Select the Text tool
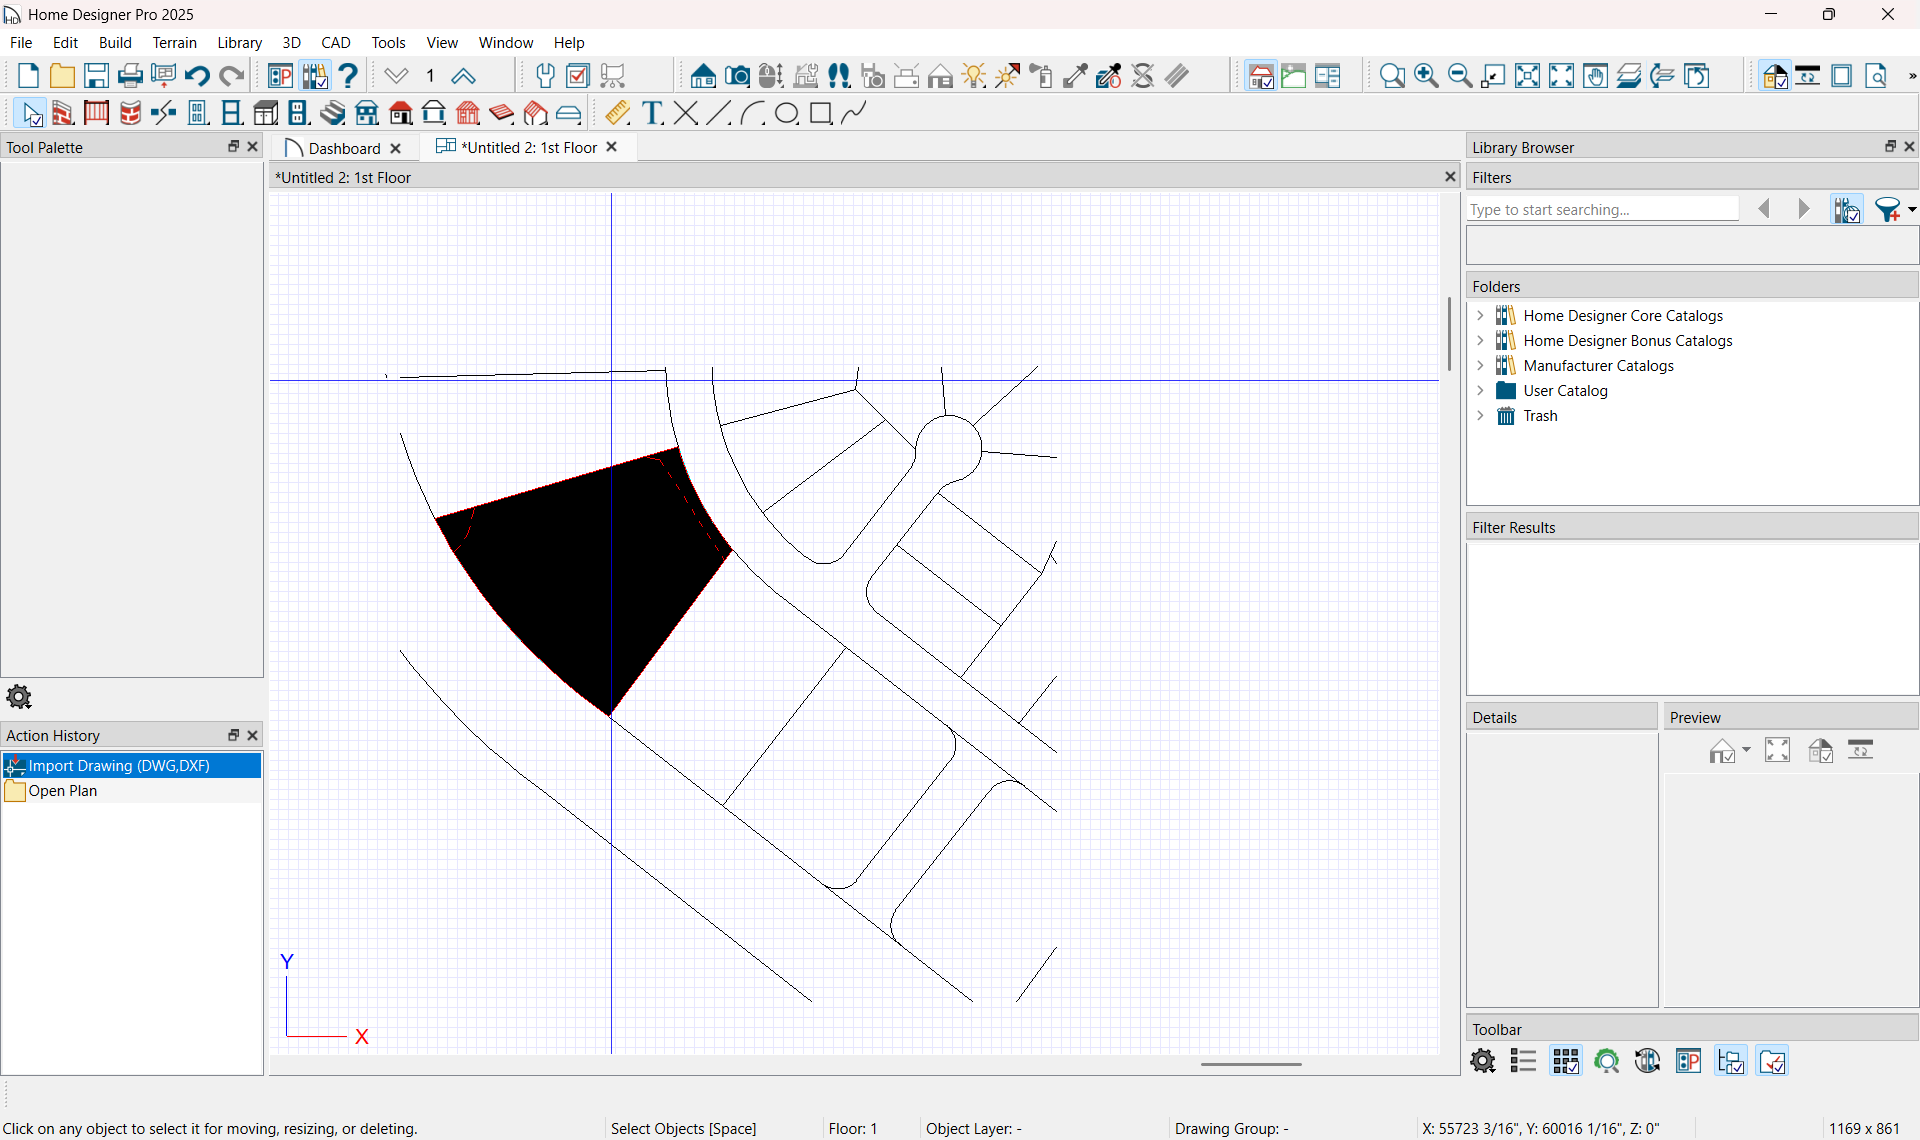 [652, 113]
